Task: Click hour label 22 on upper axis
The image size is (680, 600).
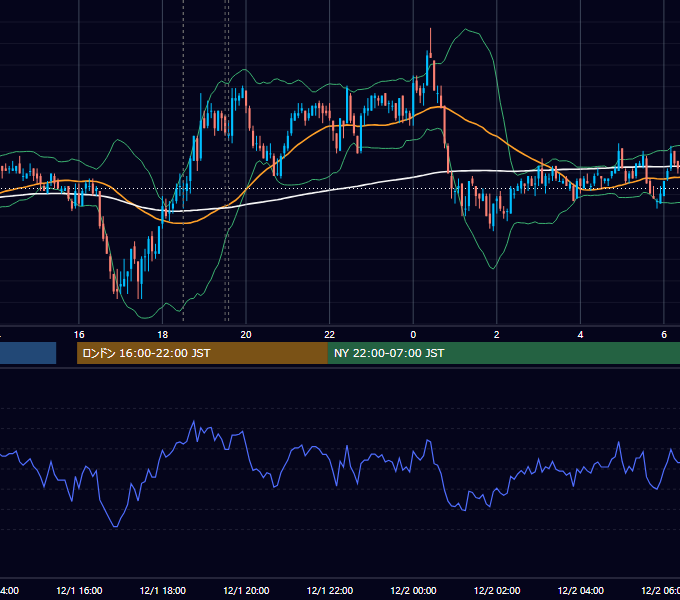Action: point(330,335)
